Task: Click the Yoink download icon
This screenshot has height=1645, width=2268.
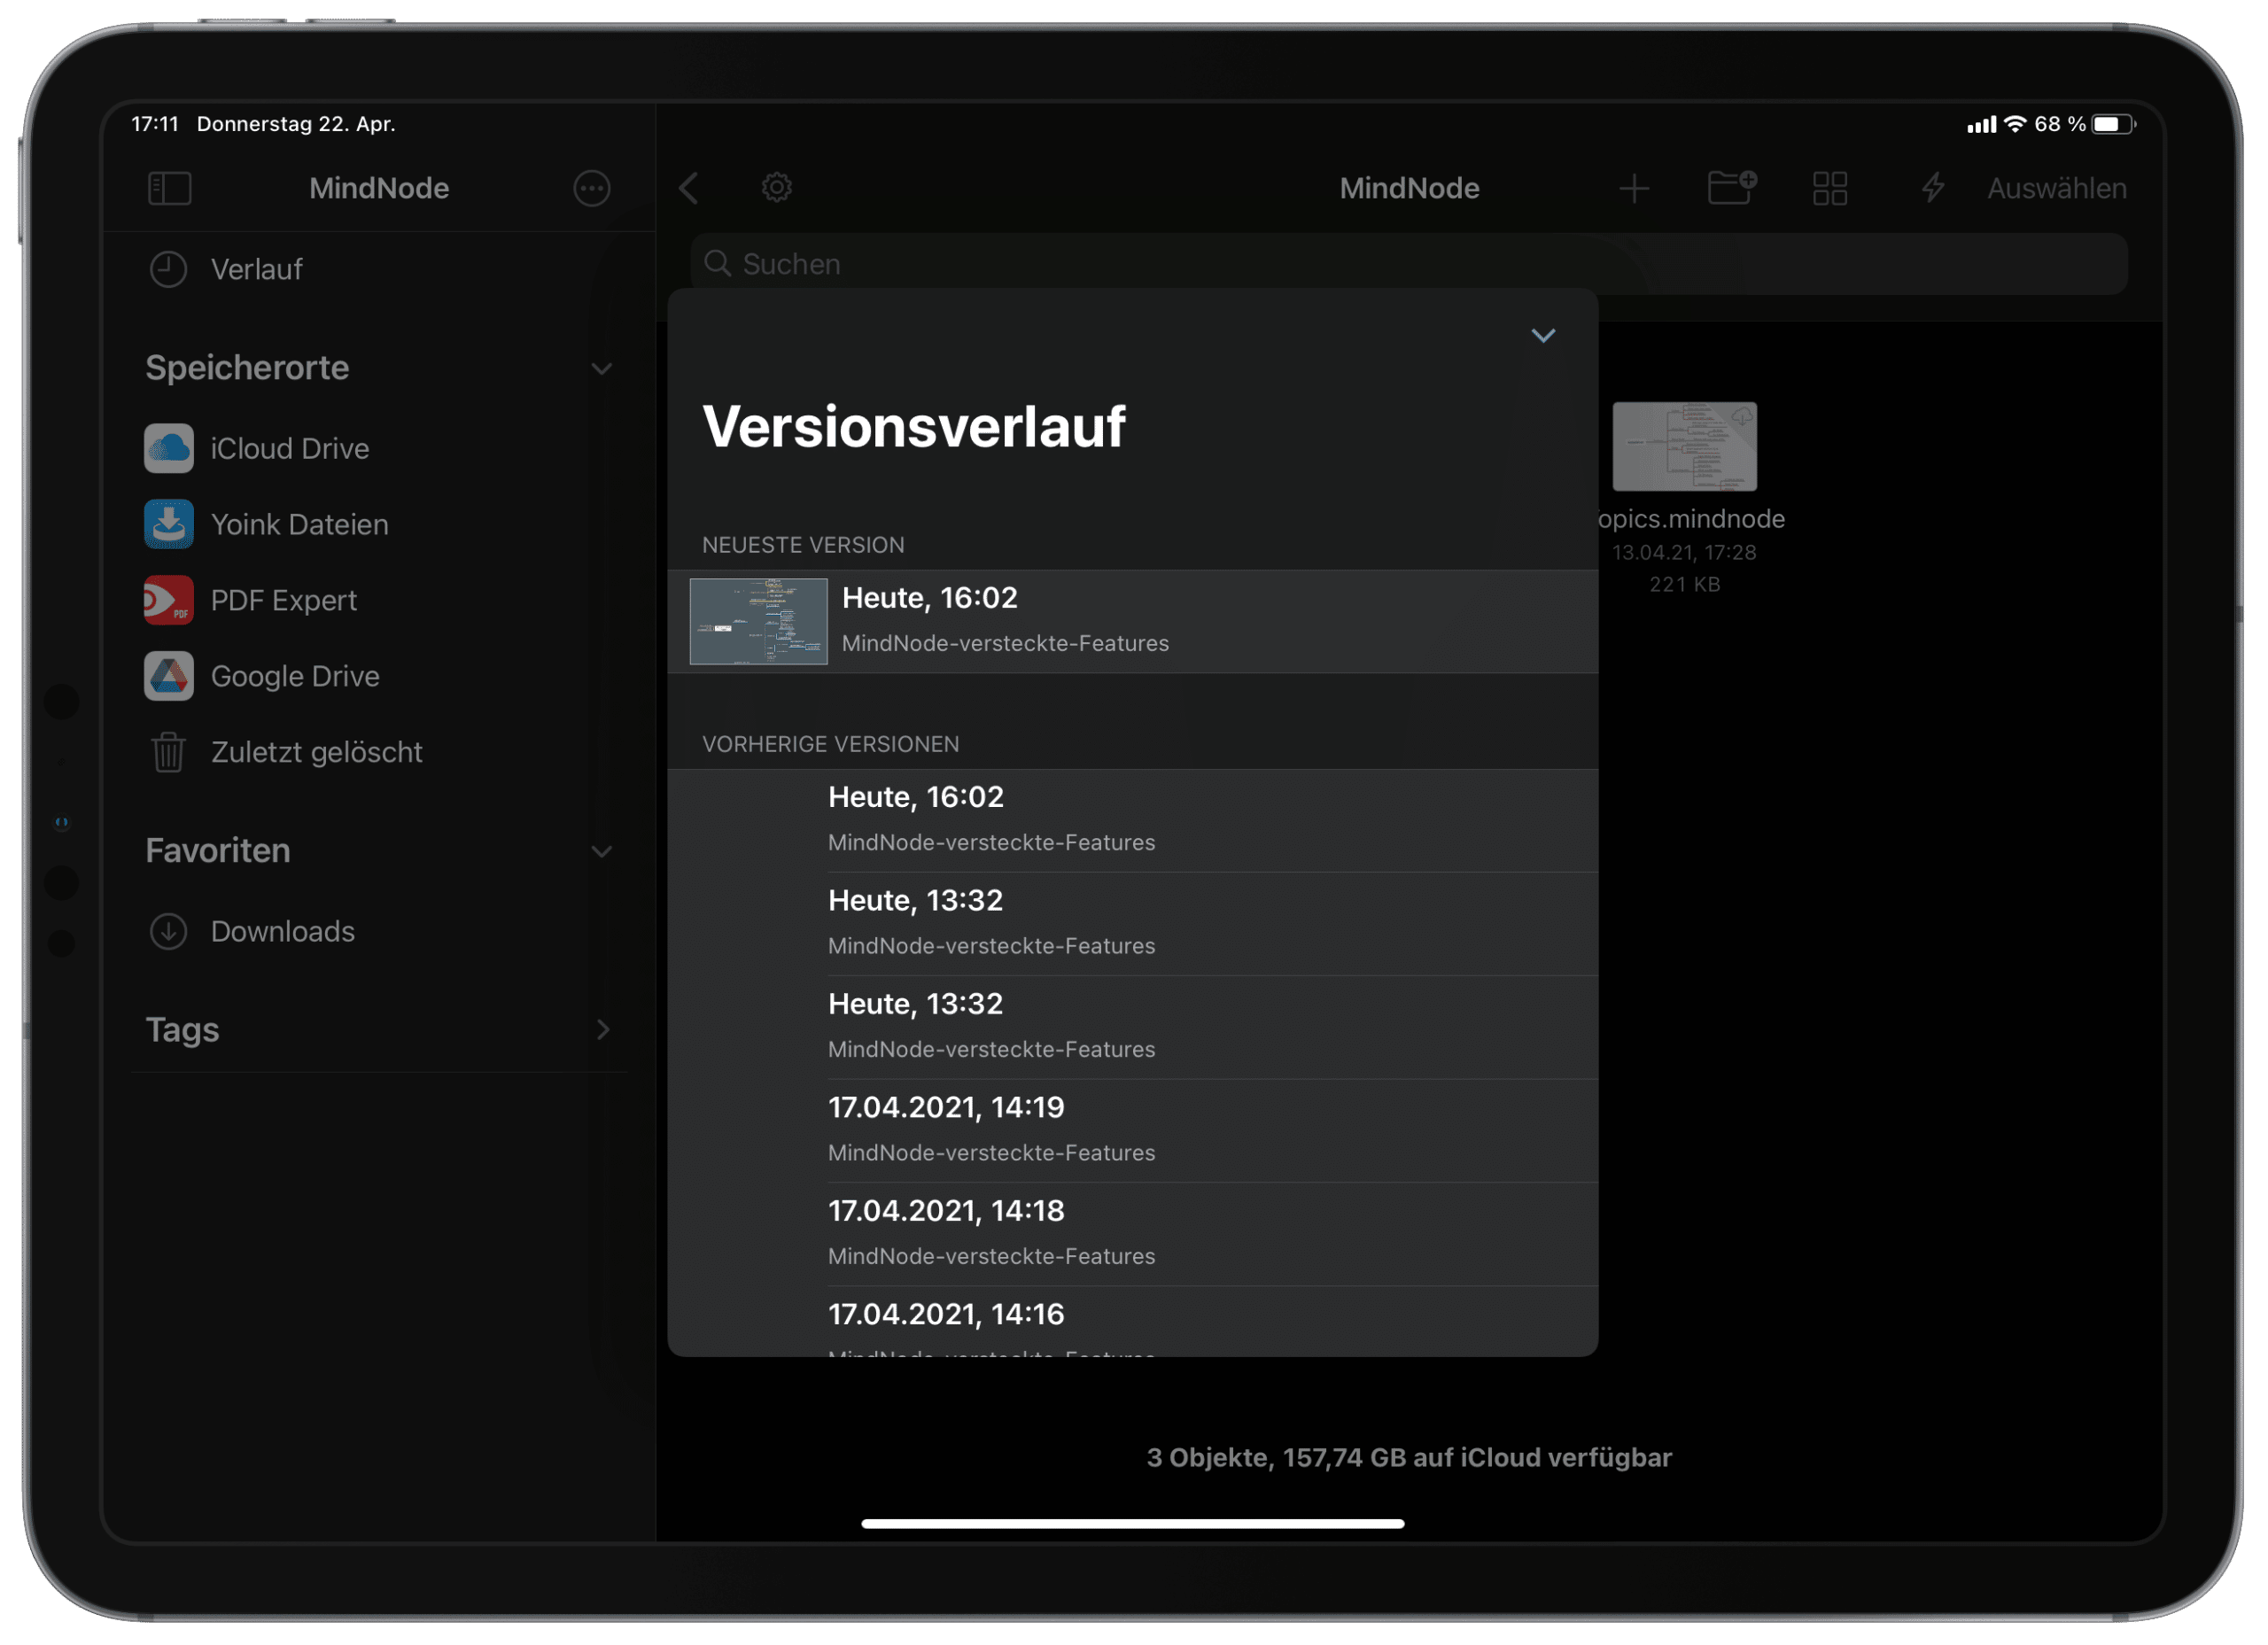Action: [169, 525]
